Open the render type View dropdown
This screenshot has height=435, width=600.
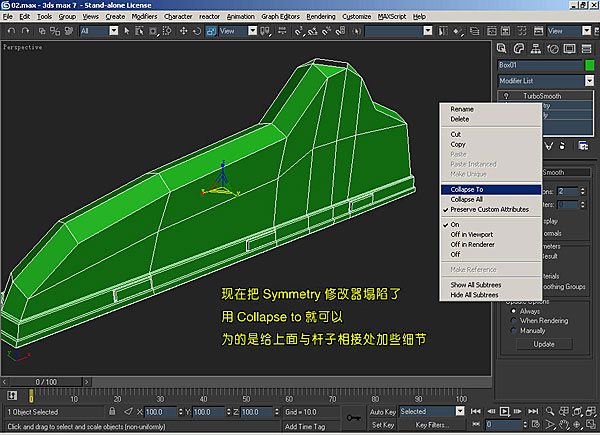coord(586,31)
